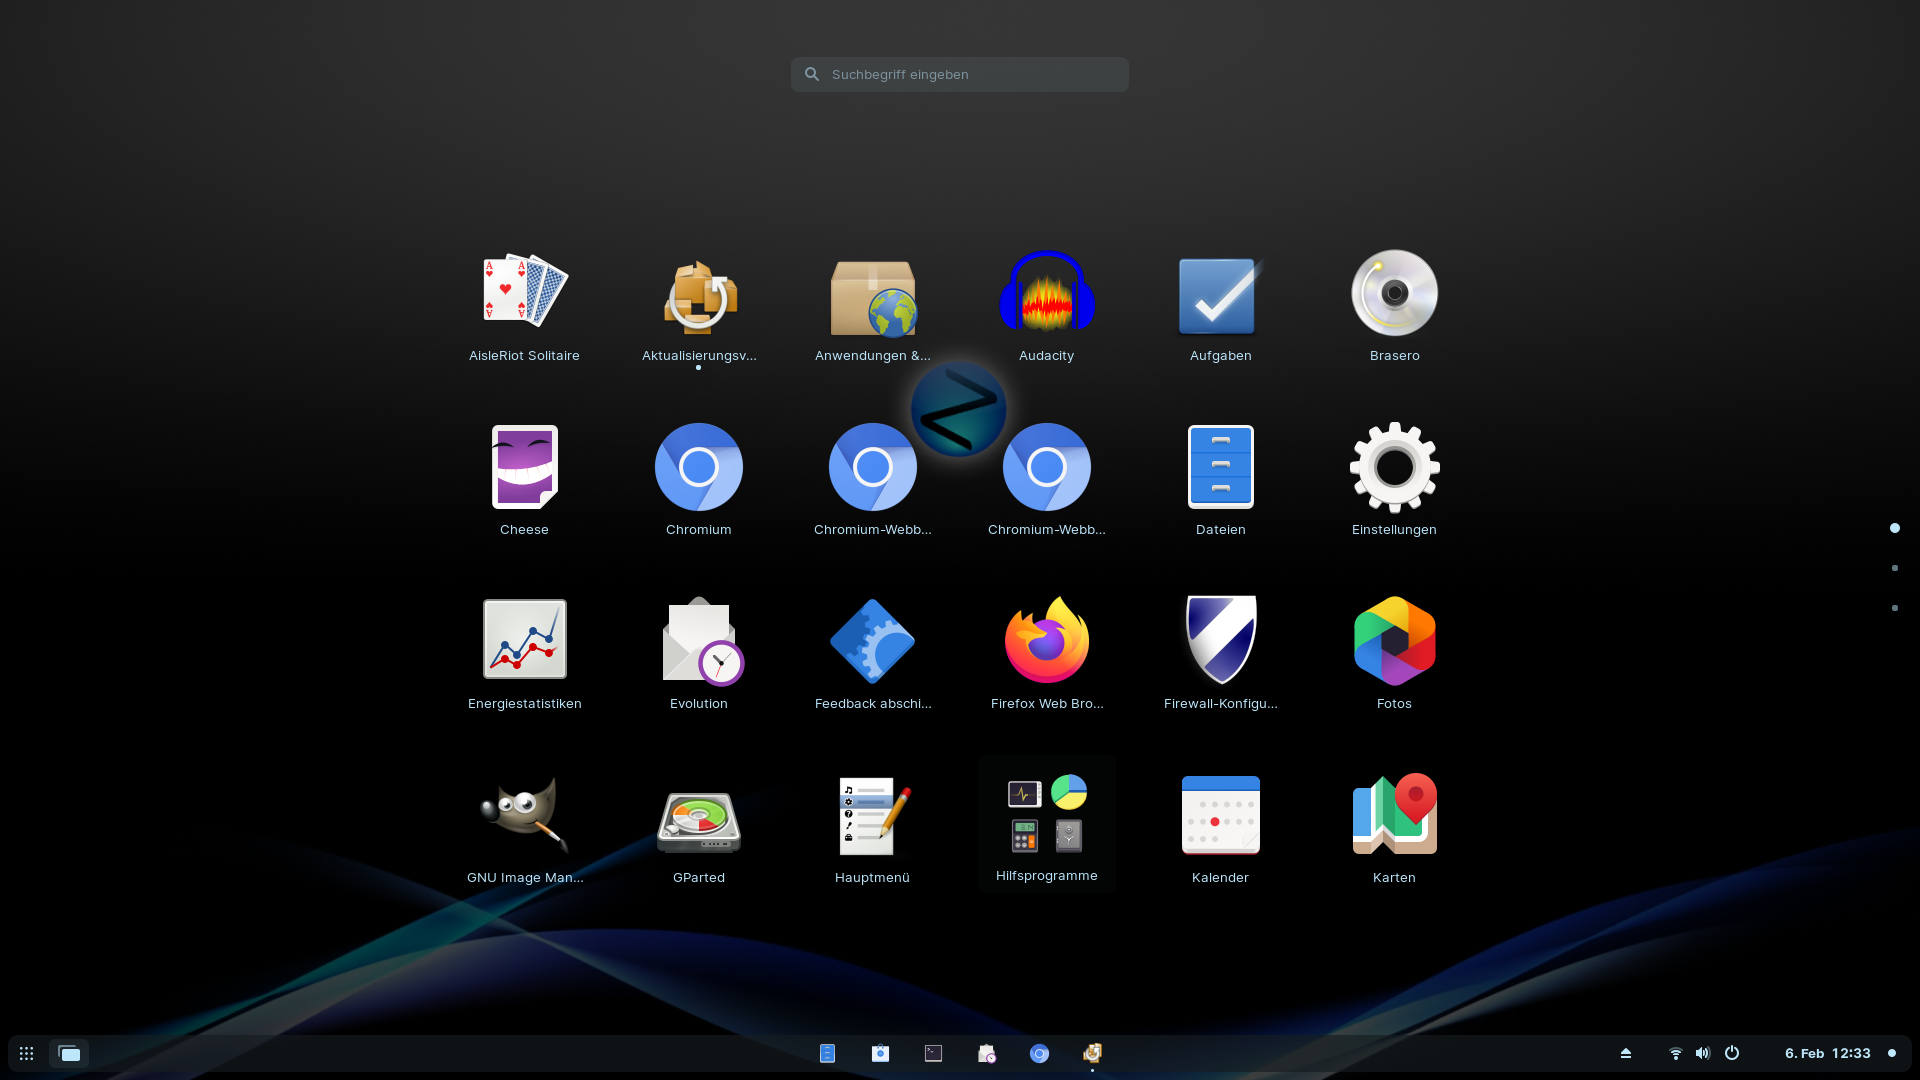Screen dimensions: 1920x1080
Task: Open Evolution from the taskbar
Action: point(986,1053)
